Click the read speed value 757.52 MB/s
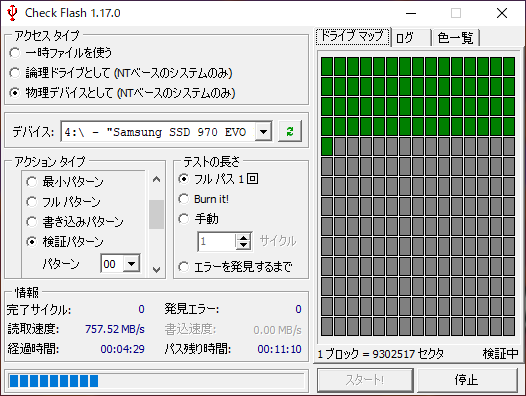The image size is (526, 396). pyautogui.click(x=115, y=329)
